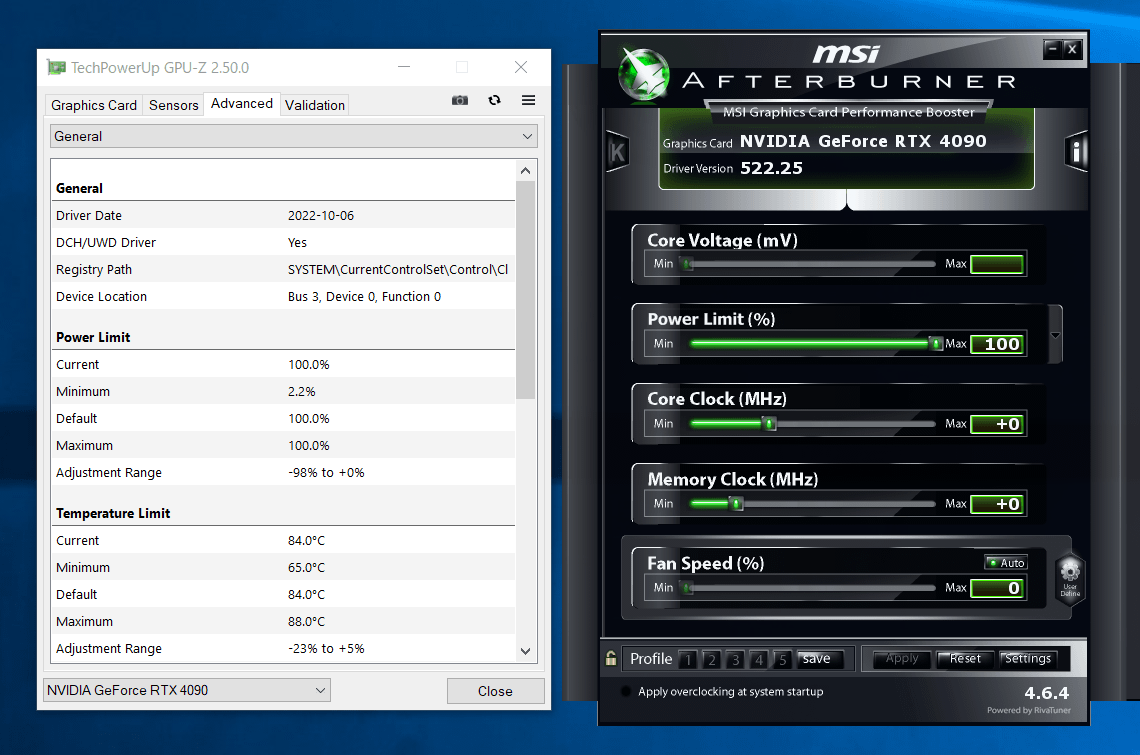Switch to the Sensors tab
1140x755 pixels.
point(174,105)
